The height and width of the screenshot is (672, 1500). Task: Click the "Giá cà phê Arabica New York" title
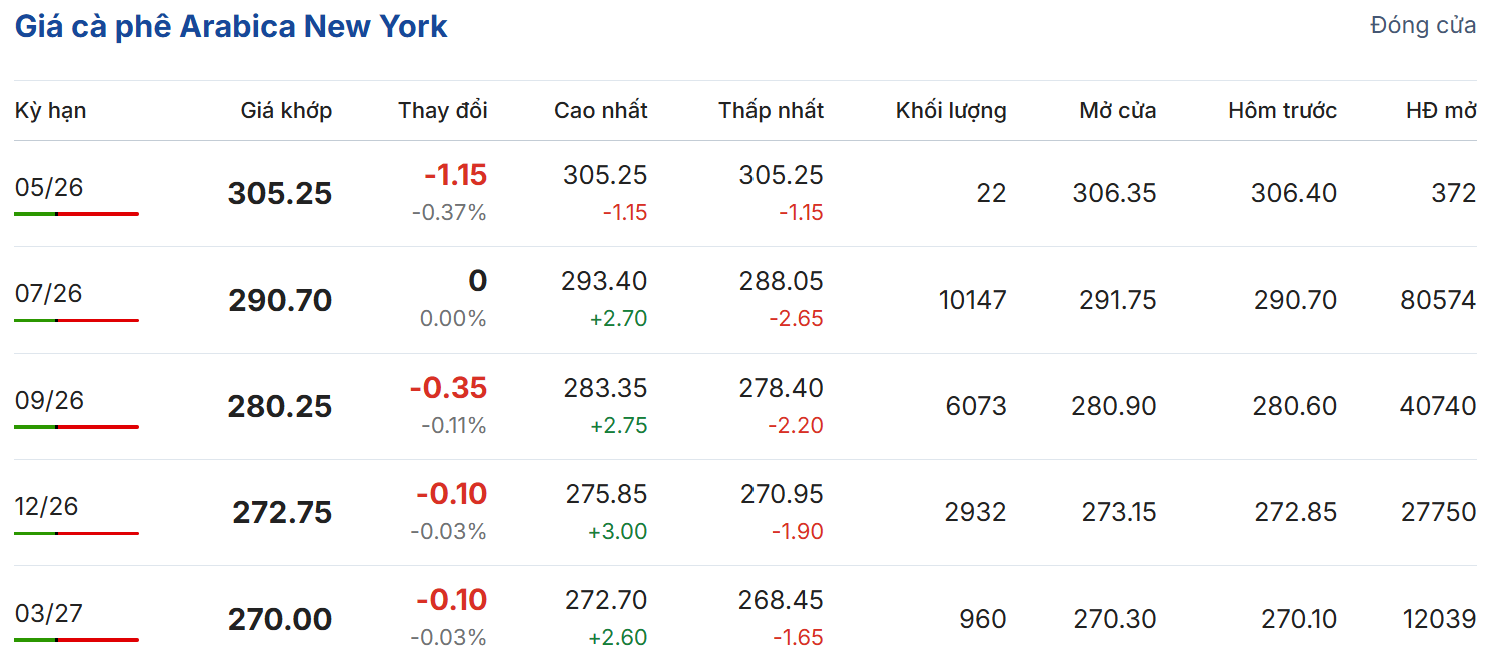(x=231, y=27)
